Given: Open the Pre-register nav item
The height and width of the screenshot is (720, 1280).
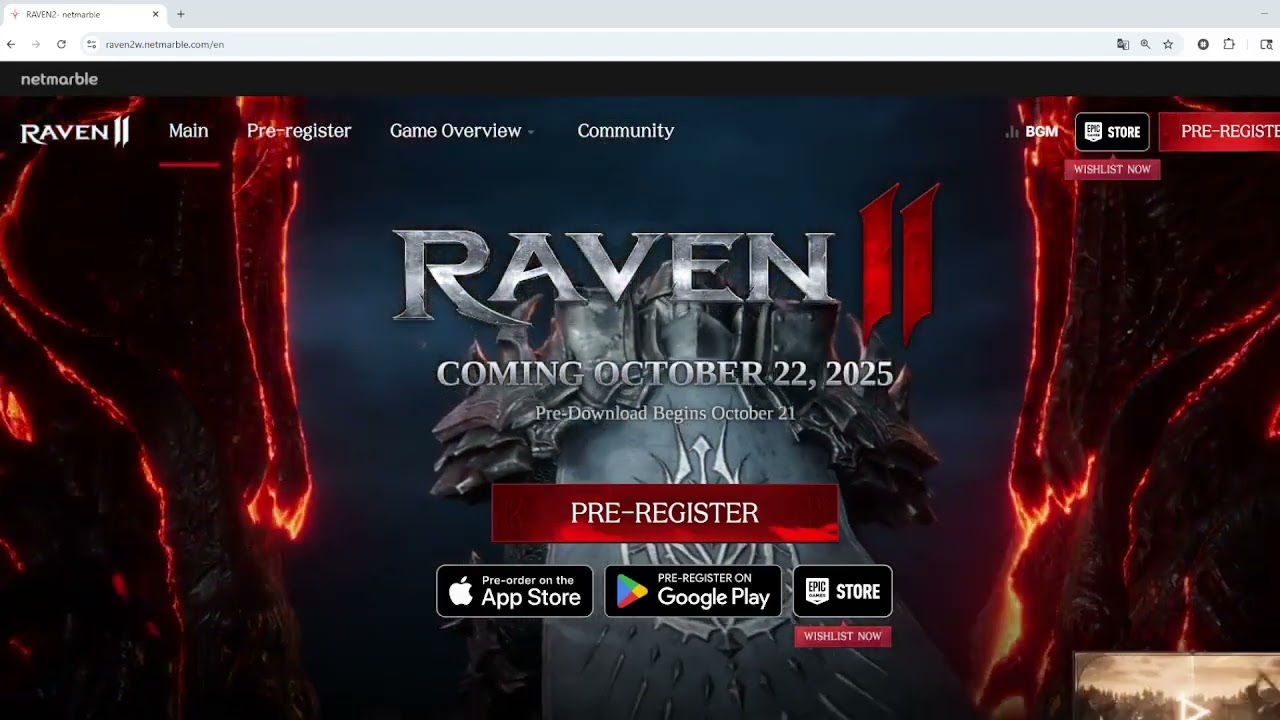Looking at the screenshot, I should click(299, 131).
